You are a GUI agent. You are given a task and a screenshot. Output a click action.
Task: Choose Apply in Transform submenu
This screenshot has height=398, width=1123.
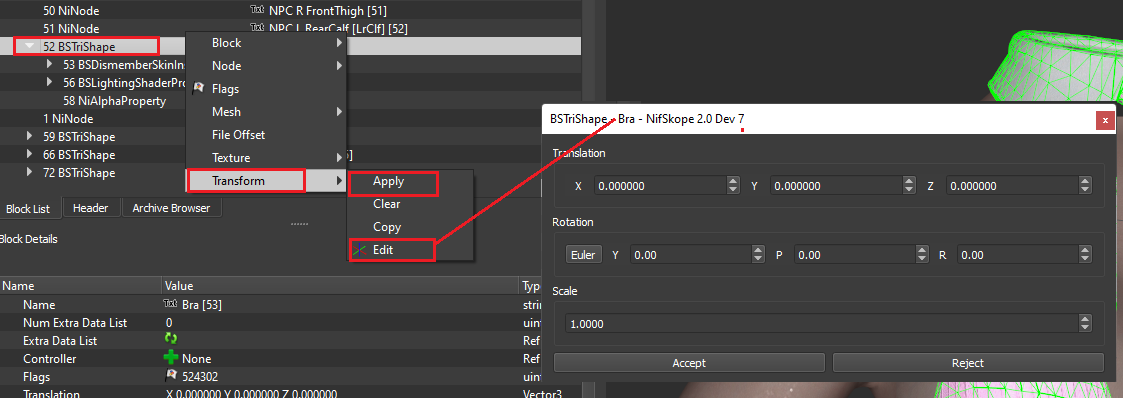pos(410,181)
